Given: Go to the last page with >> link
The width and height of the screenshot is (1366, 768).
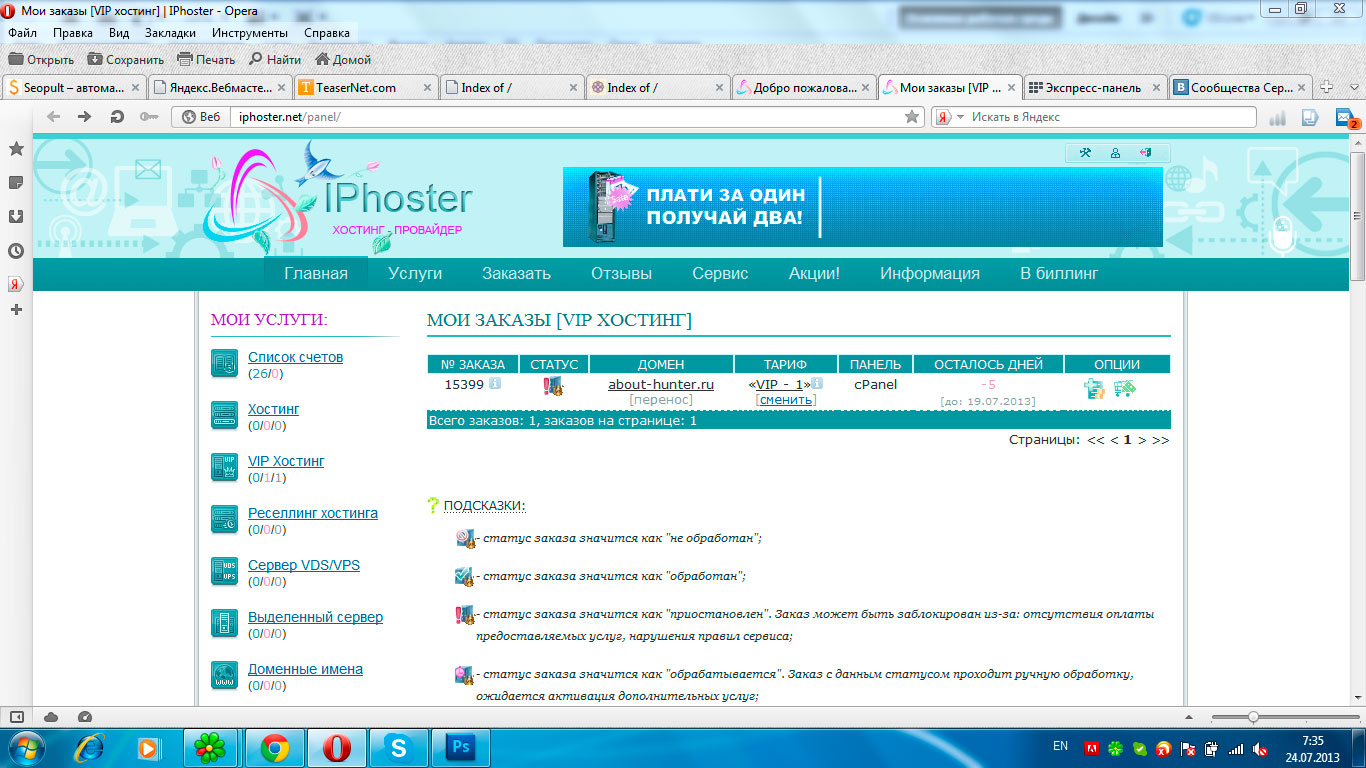Looking at the screenshot, I should 1160,440.
